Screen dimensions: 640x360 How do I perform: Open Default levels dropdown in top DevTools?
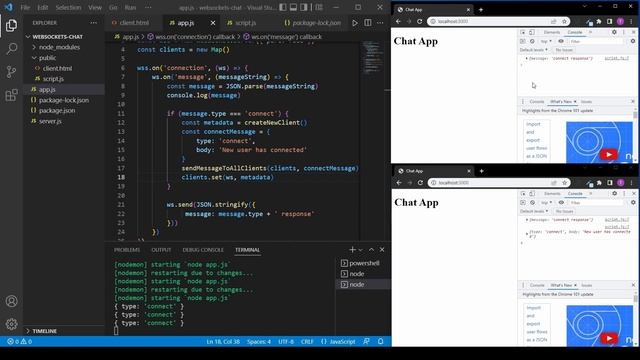click(534, 50)
